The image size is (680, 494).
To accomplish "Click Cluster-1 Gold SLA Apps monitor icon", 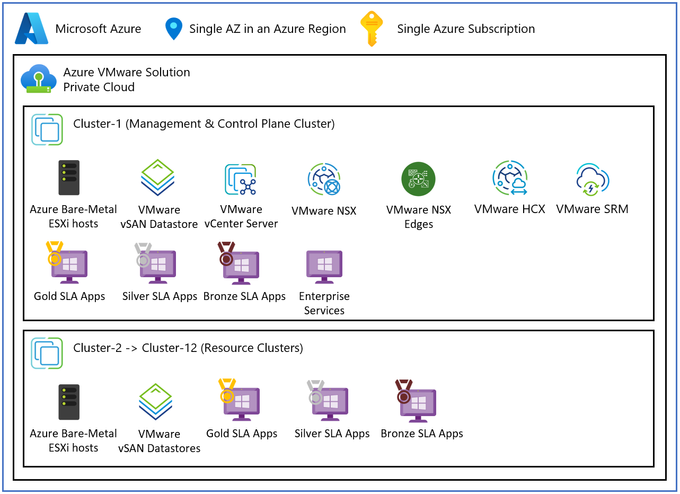I will click(67, 263).
